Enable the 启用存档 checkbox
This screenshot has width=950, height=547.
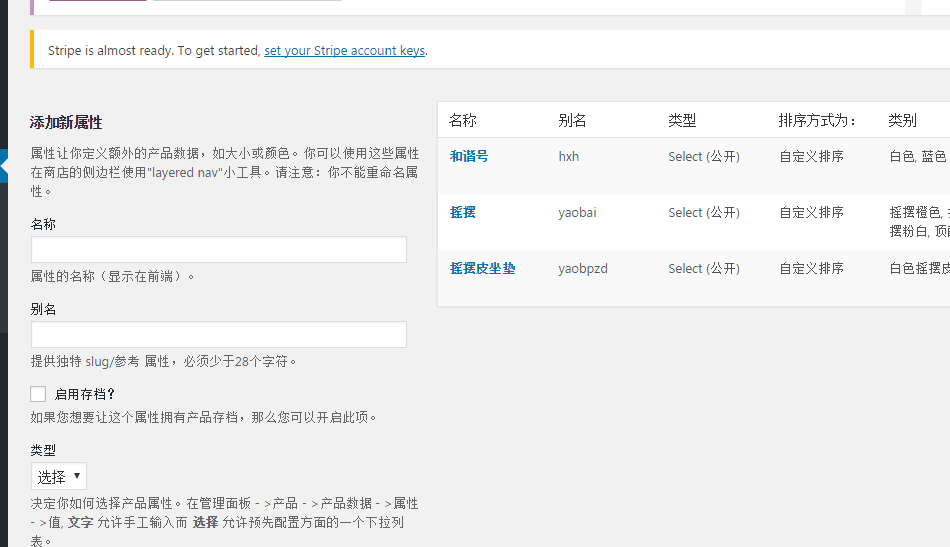click(39, 394)
